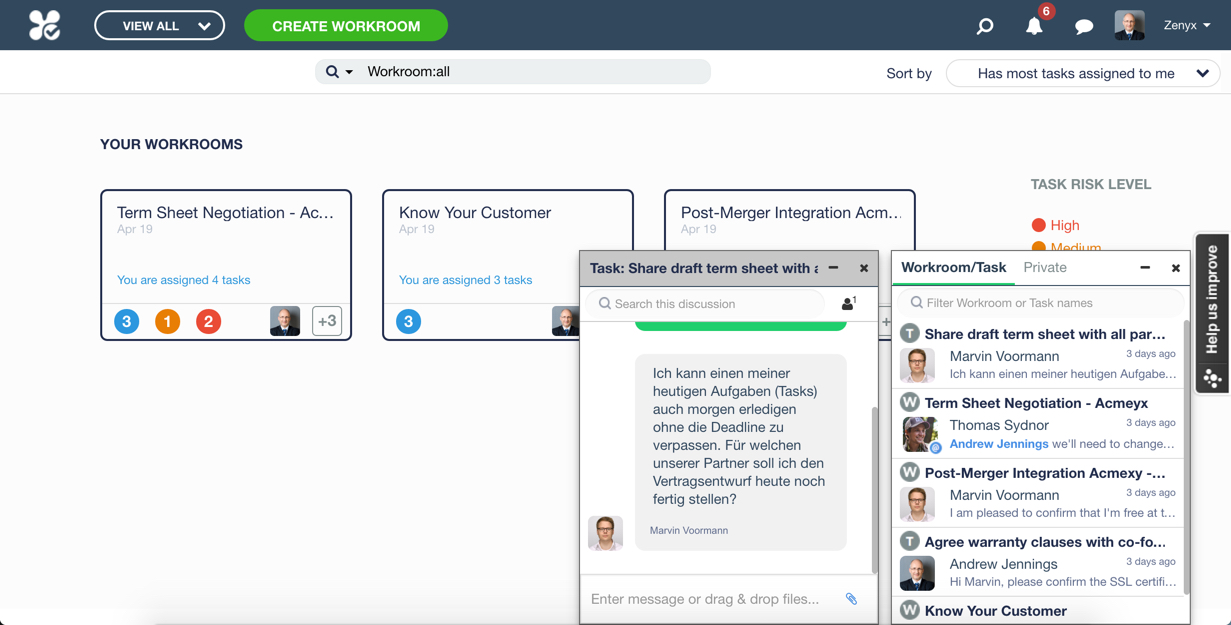Select the High risk level filter
This screenshot has height=625, width=1231.
click(1056, 225)
